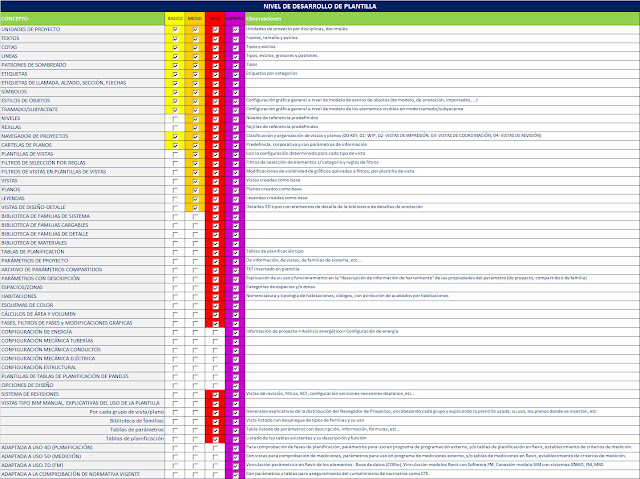Image resolution: width=640 pixels, height=479 pixels.
Task: Check BASICO box in LEYENDAS row
Action: point(175,197)
